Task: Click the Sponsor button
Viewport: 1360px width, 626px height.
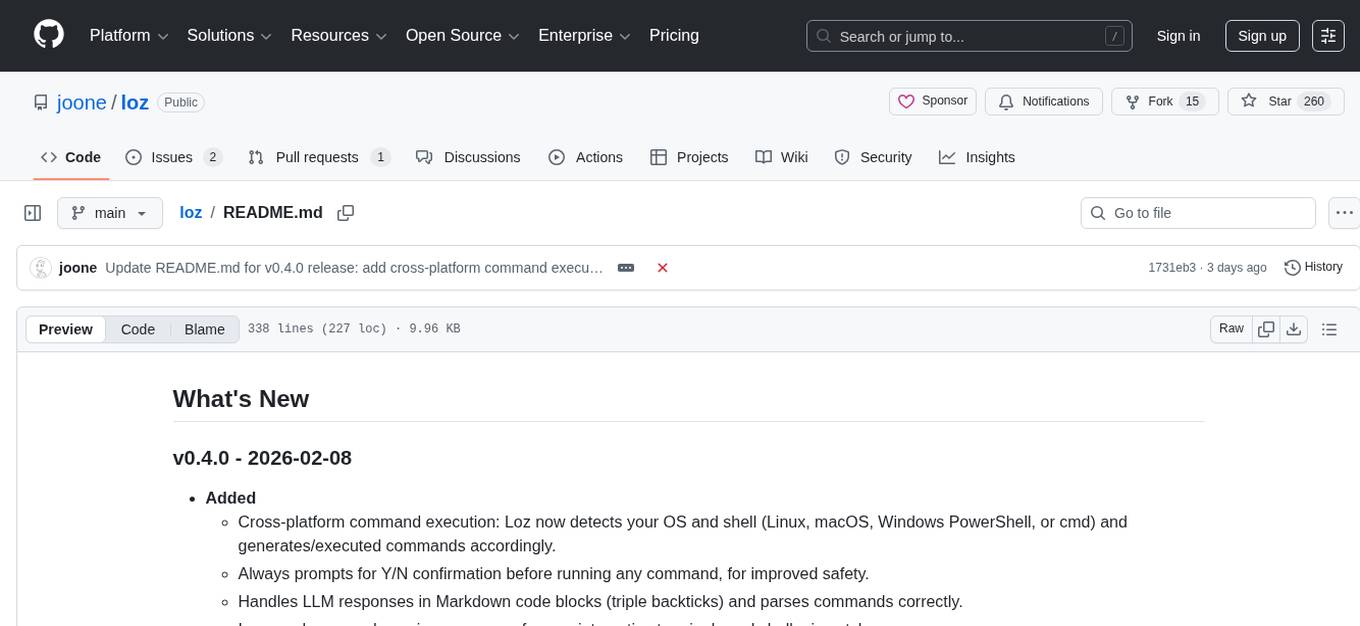Action: [932, 101]
